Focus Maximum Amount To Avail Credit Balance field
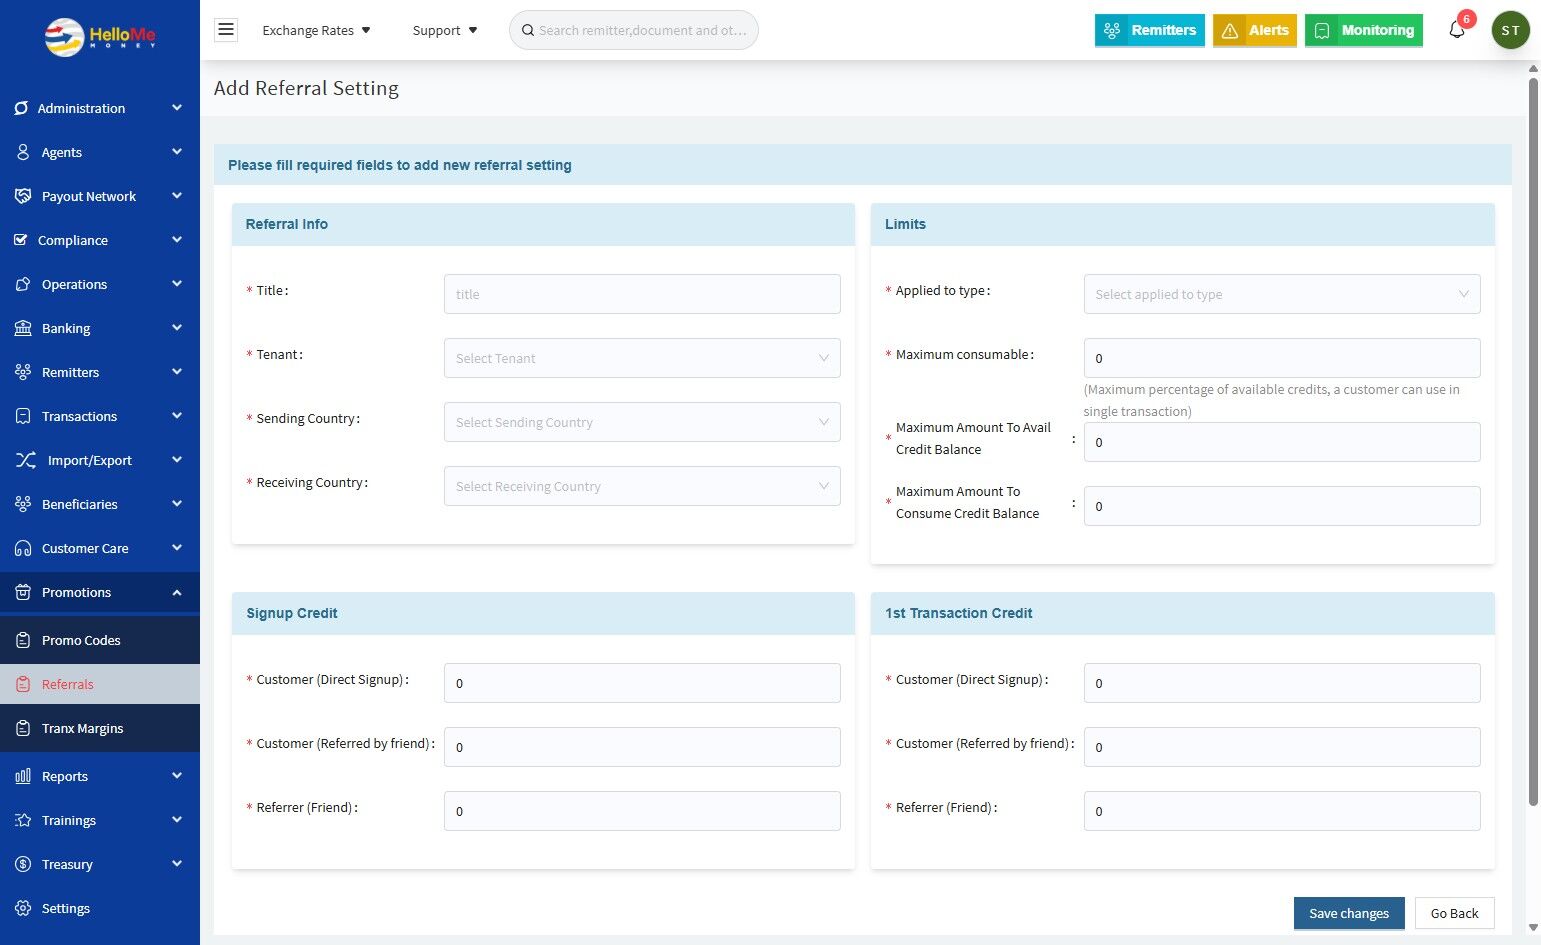Image resolution: width=1541 pixels, height=945 pixels. (x=1282, y=442)
